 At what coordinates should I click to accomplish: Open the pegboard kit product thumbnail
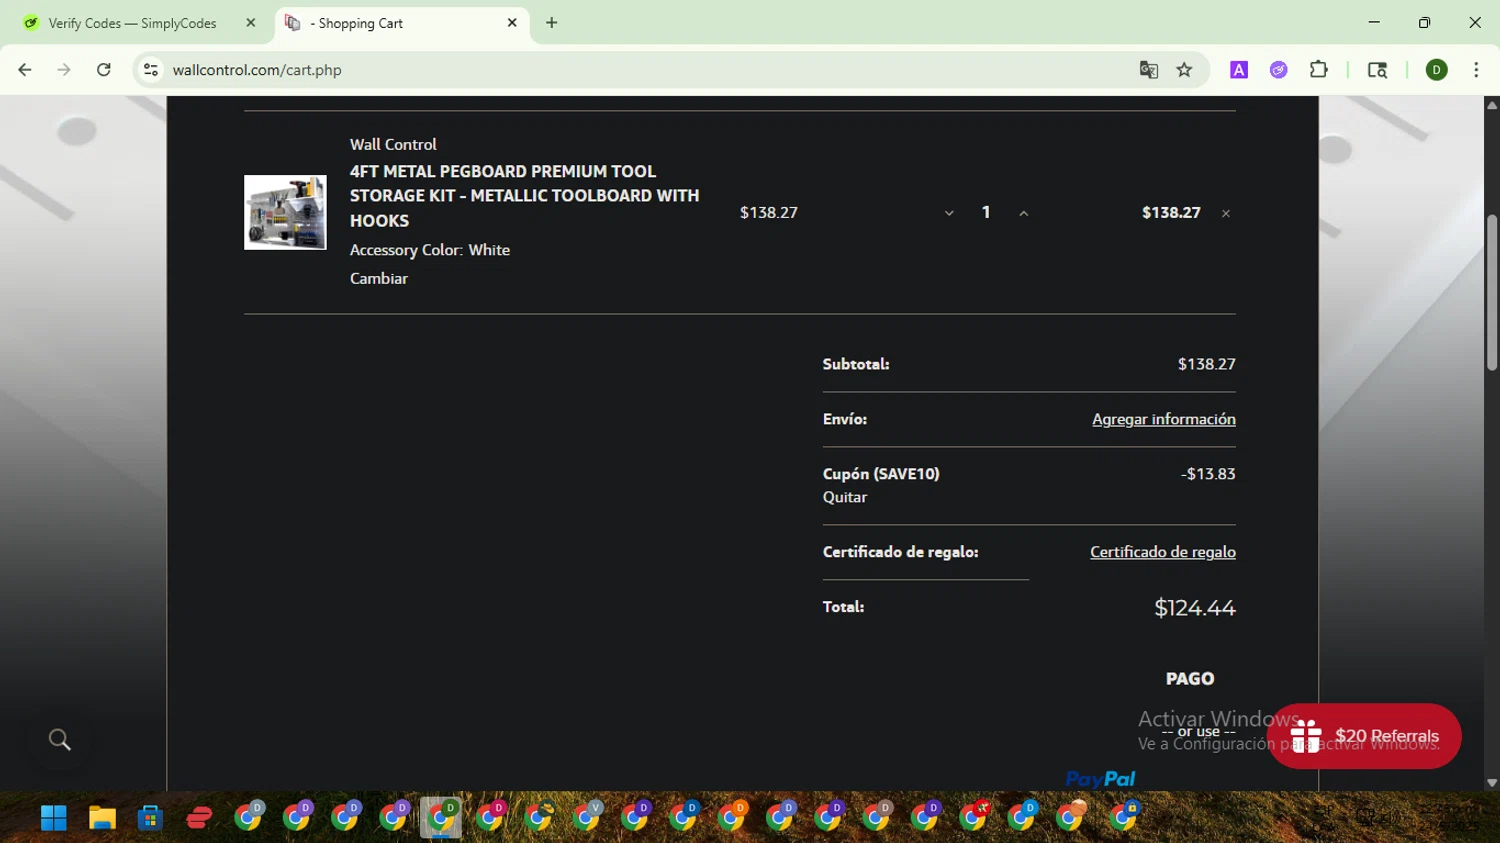285,212
